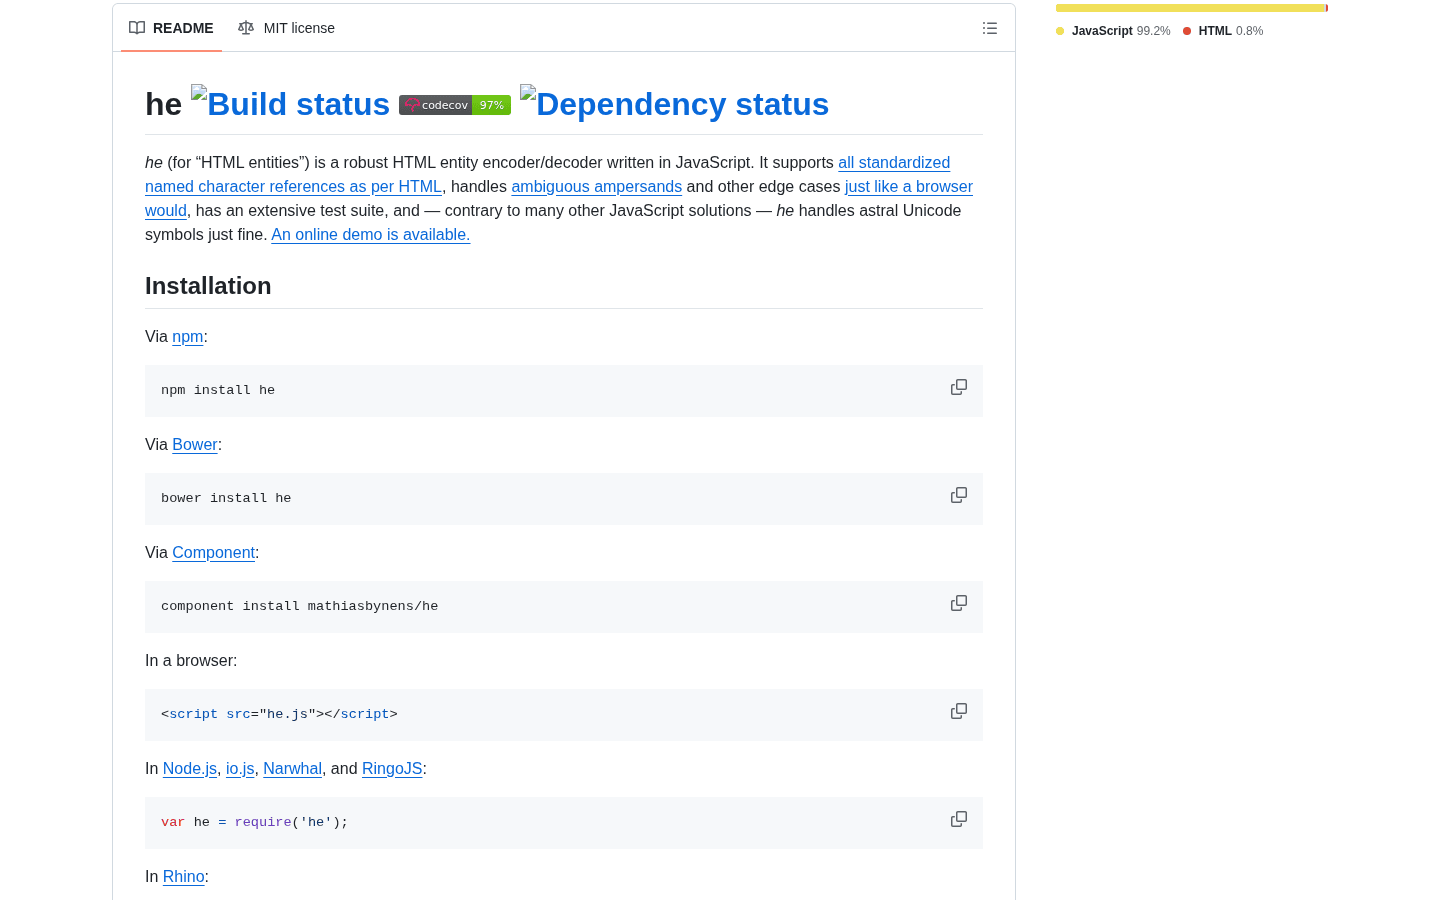Click the script src="he.js" code text
The height and width of the screenshot is (900, 1440).
coord(279,714)
